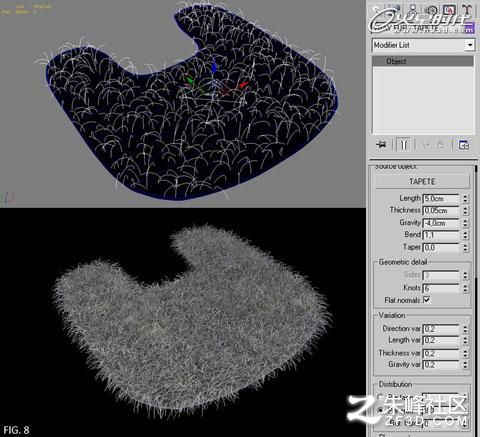The width and height of the screenshot is (480, 437).
Task: Click the Knots spinner arrows
Action: pos(465,288)
